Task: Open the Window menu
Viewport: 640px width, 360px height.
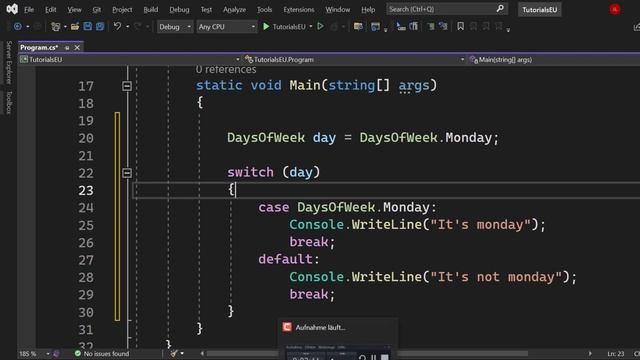Action: coord(338,9)
